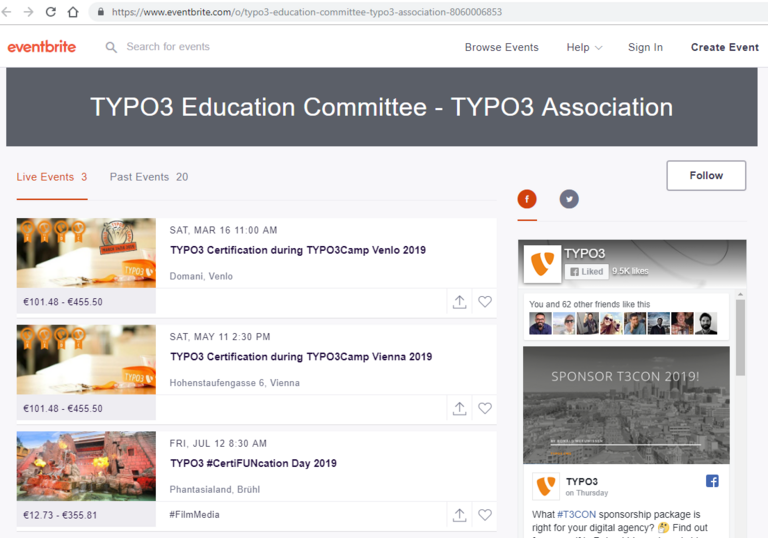This screenshot has width=768, height=538.
Task: Switch to the Live Events tab
Action: pyautogui.click(x=52, y=177)
